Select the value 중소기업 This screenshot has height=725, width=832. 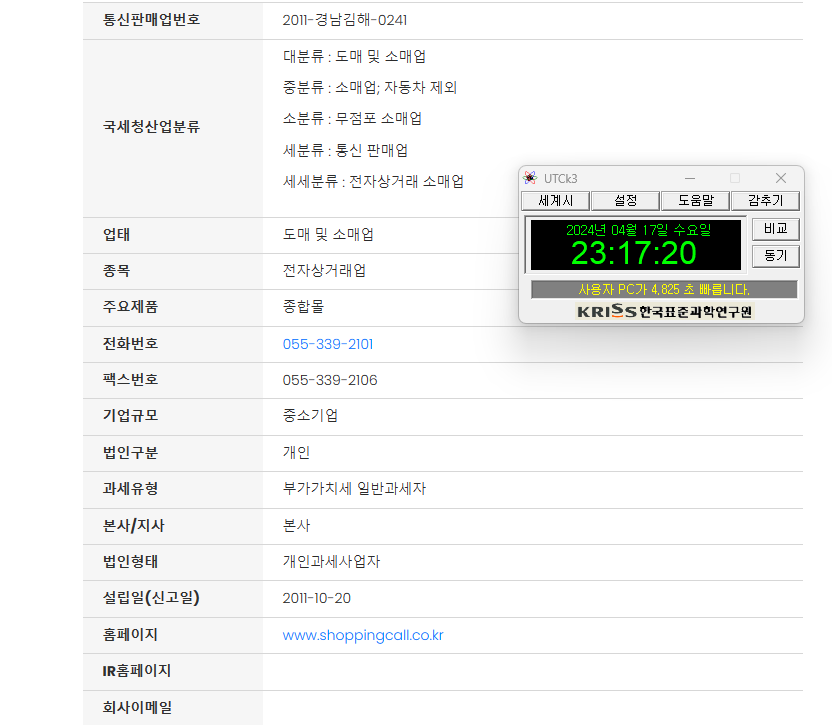(310, 416)
